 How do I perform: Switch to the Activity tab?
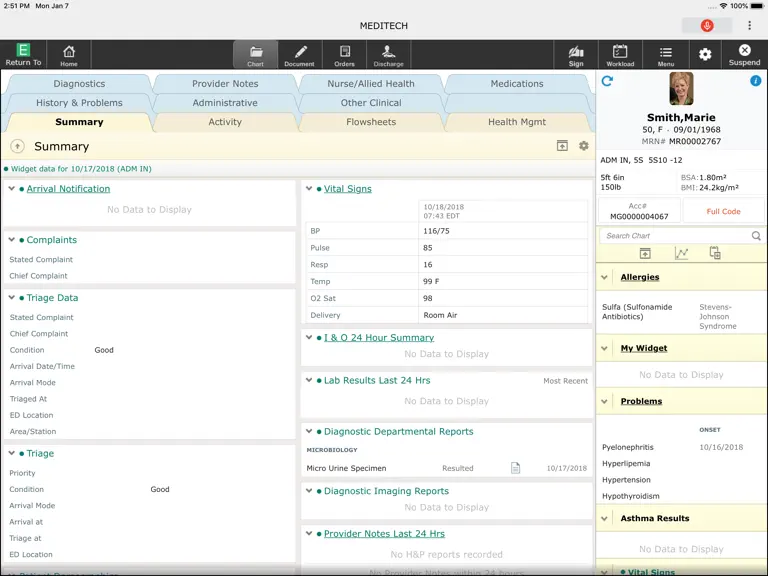[225, 122]
